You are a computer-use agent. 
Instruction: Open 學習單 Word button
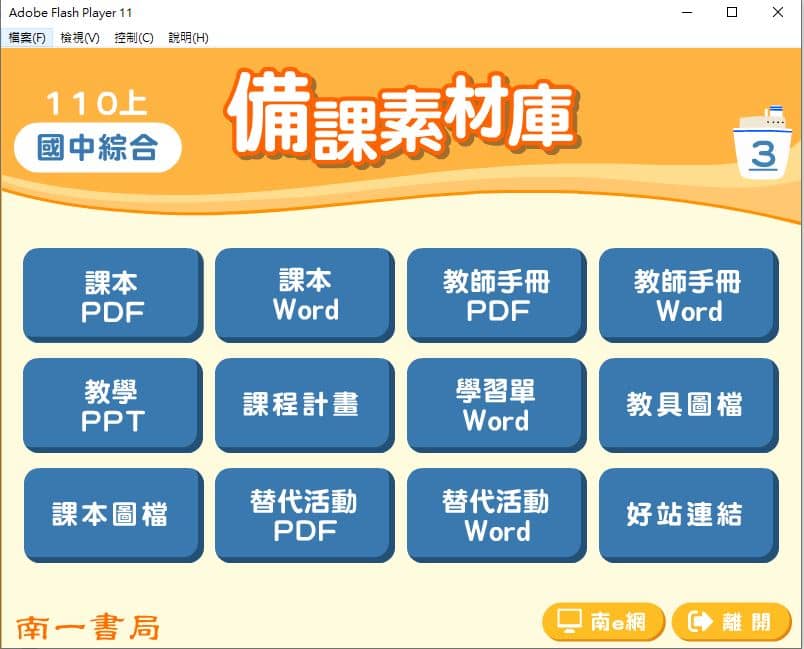(496, 405)
